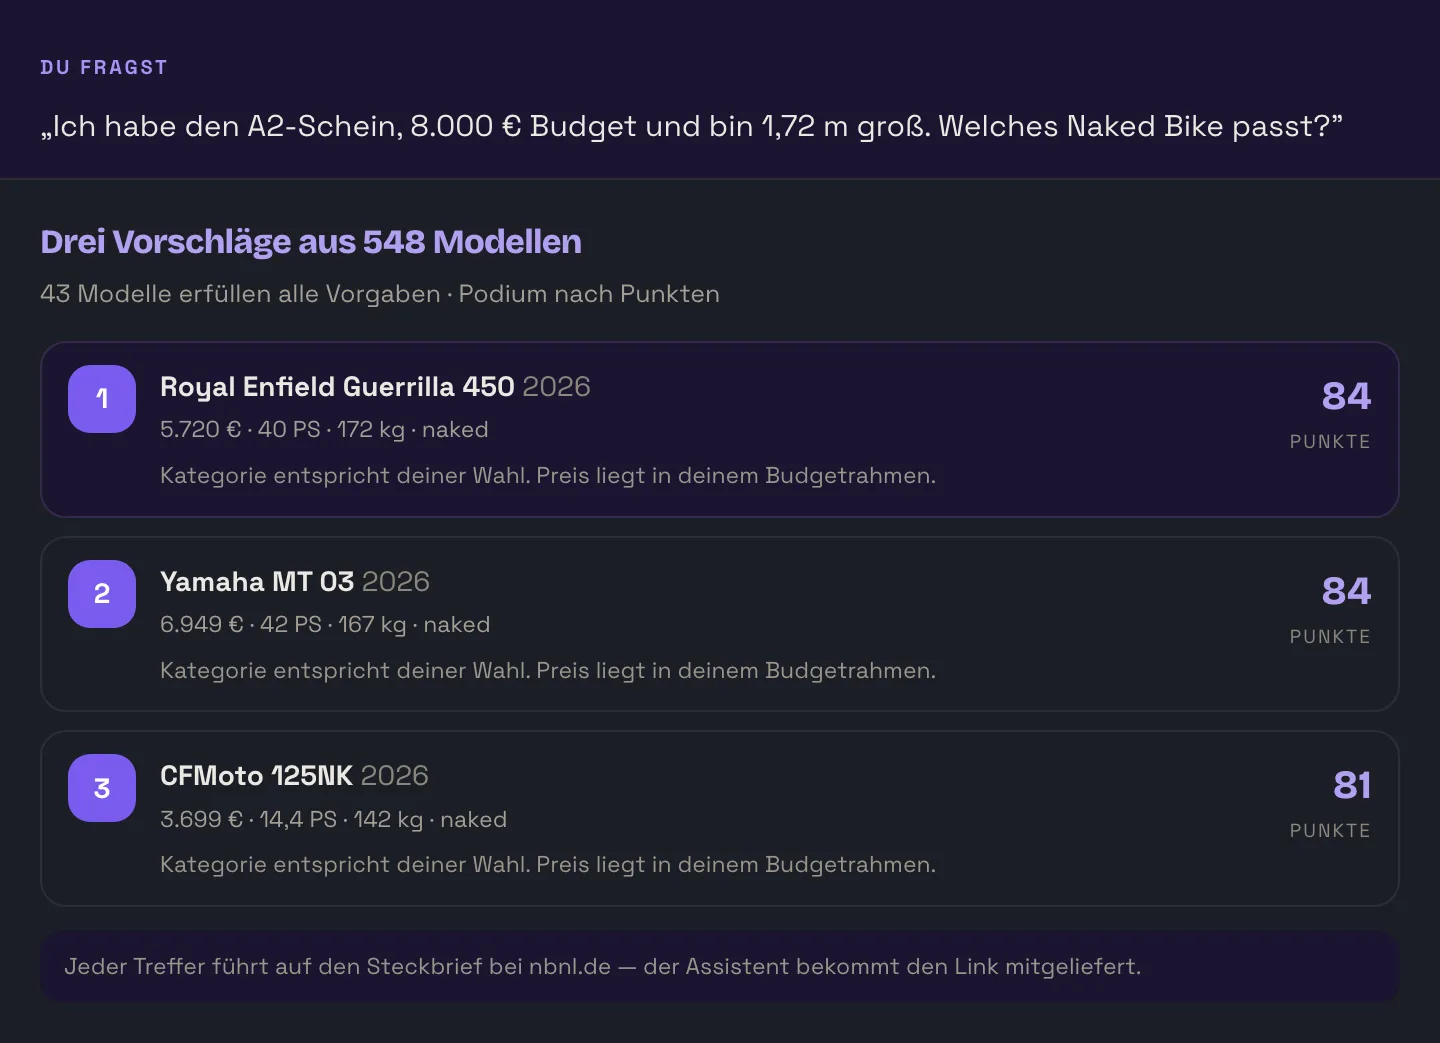Click the purple rank 2 badge
The width and height of the screenshot is (1440, 1043).
click(102, 594)
